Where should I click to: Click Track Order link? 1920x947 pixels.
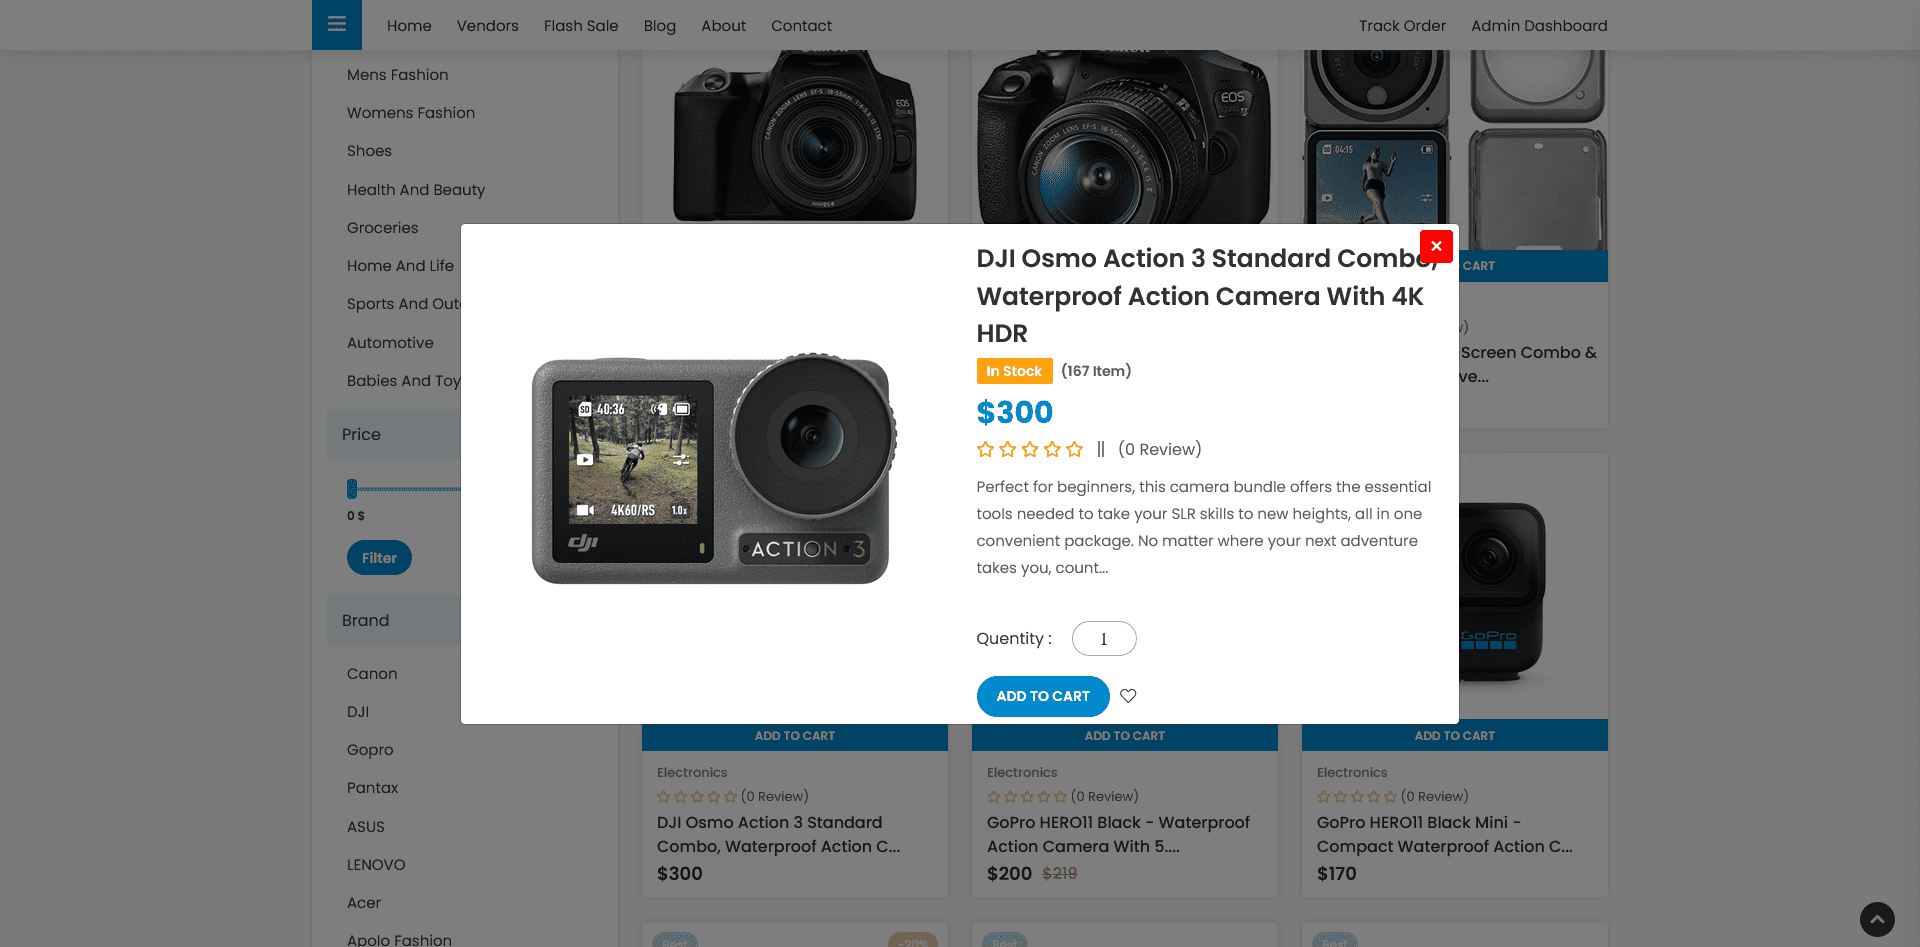[1402, 26]
